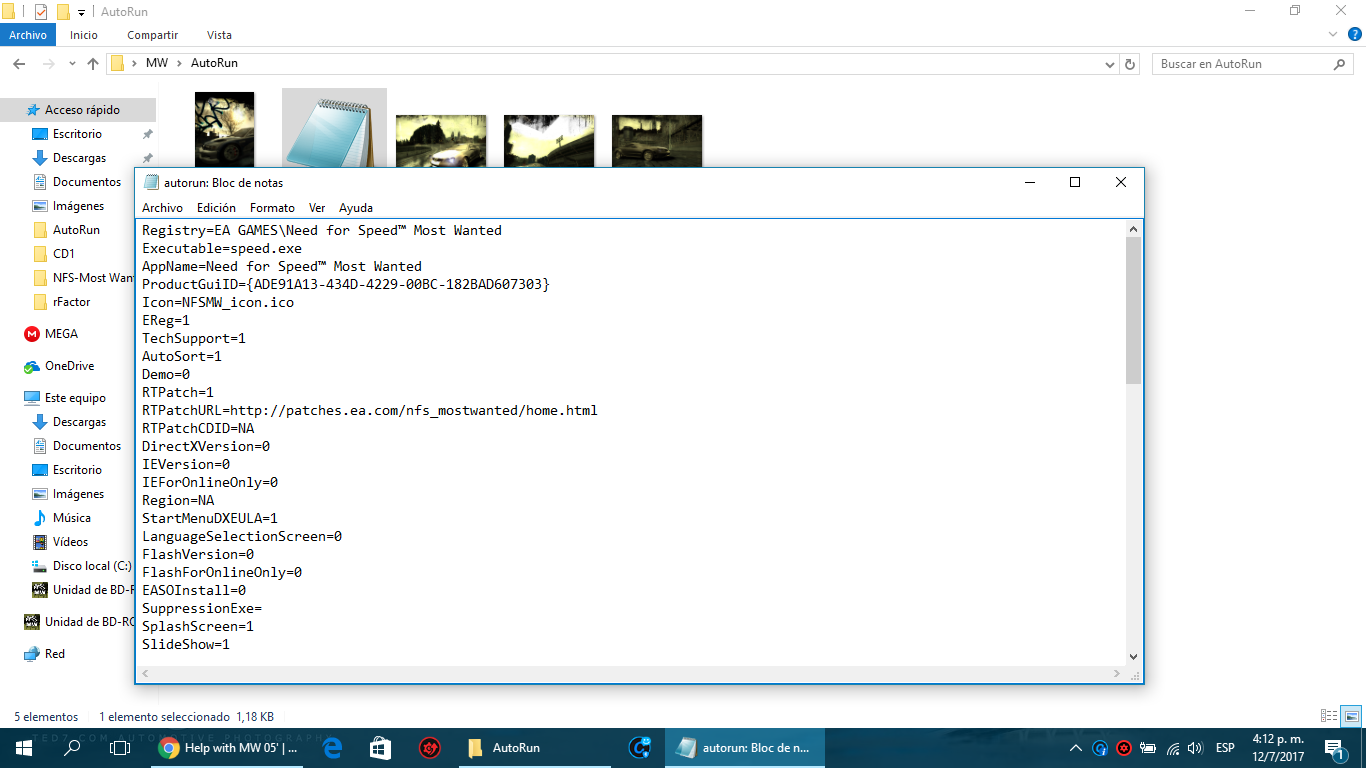Open the Windows Start button
1366x768 pixels.
tap(24, 748)
